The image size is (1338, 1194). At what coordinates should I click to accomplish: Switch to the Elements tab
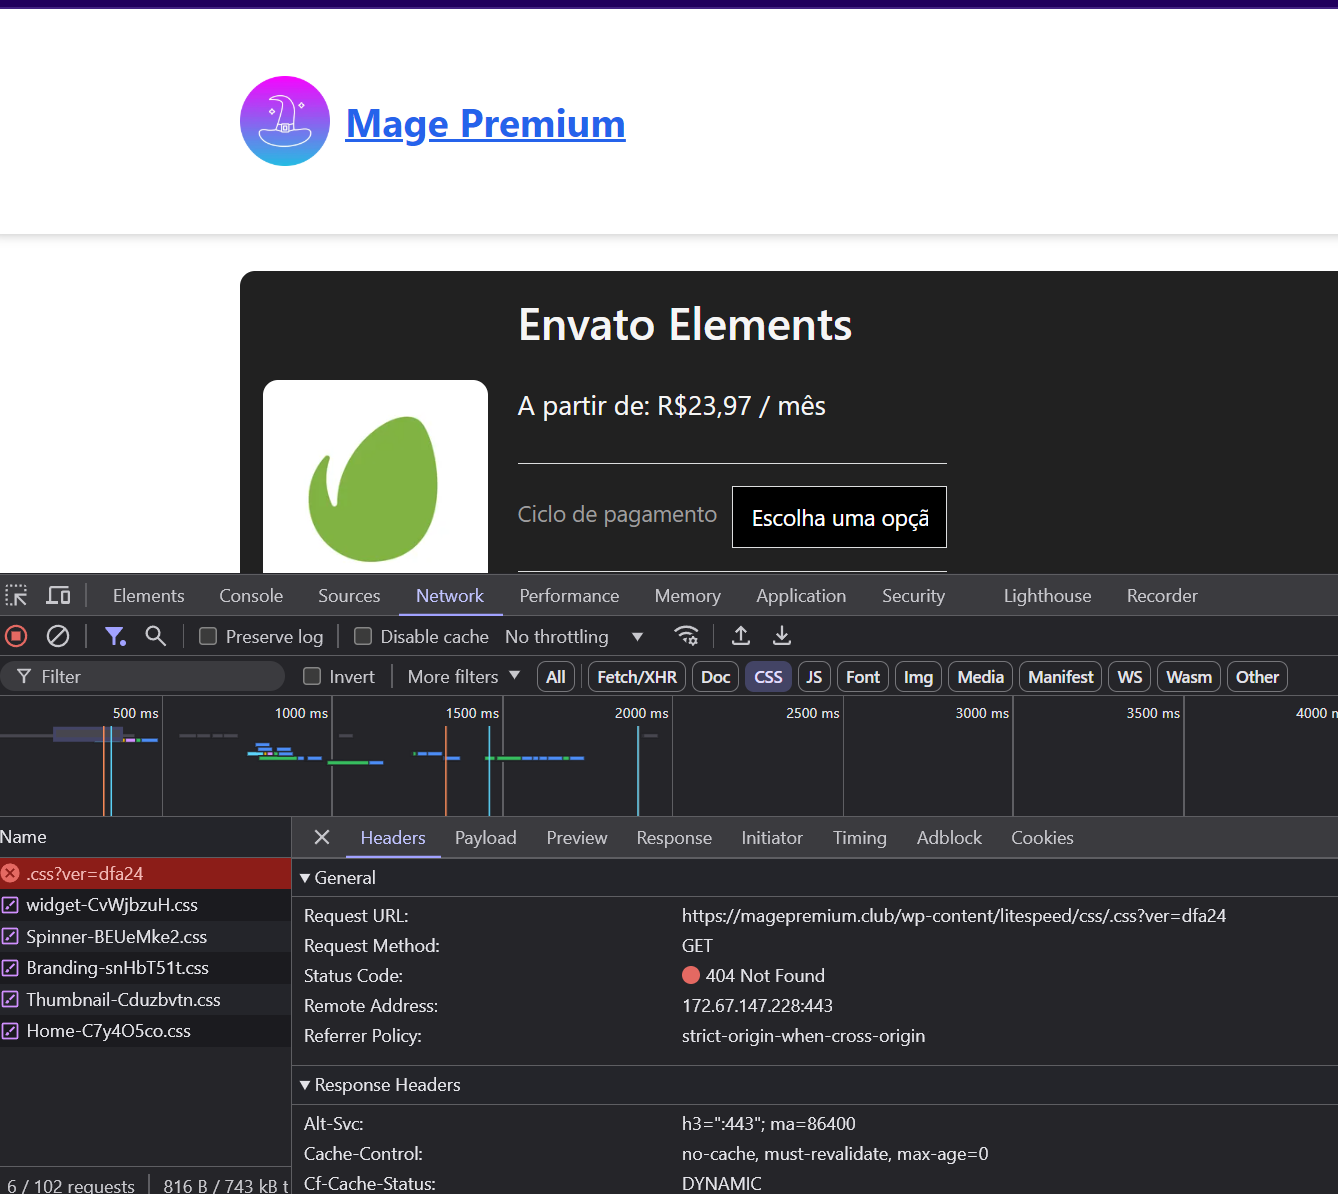pos(148,596)
